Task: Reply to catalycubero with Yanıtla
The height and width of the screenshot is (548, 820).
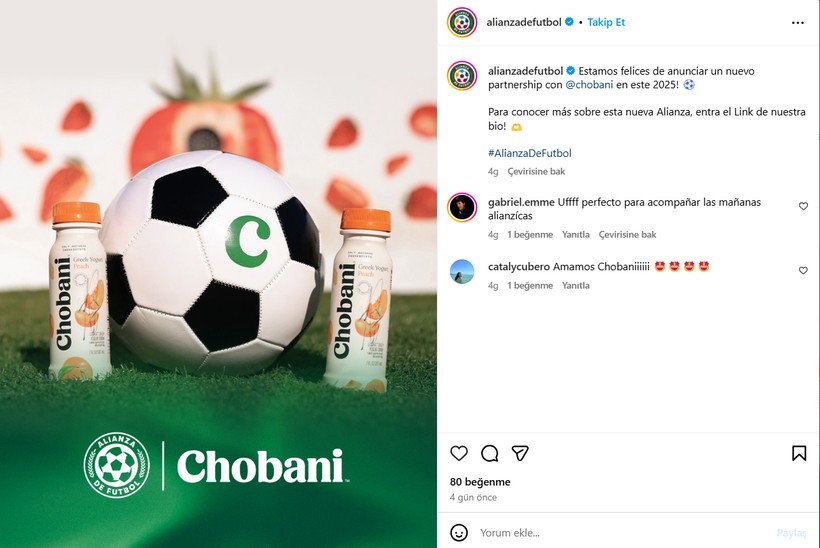Action: [x=576, y=286]
